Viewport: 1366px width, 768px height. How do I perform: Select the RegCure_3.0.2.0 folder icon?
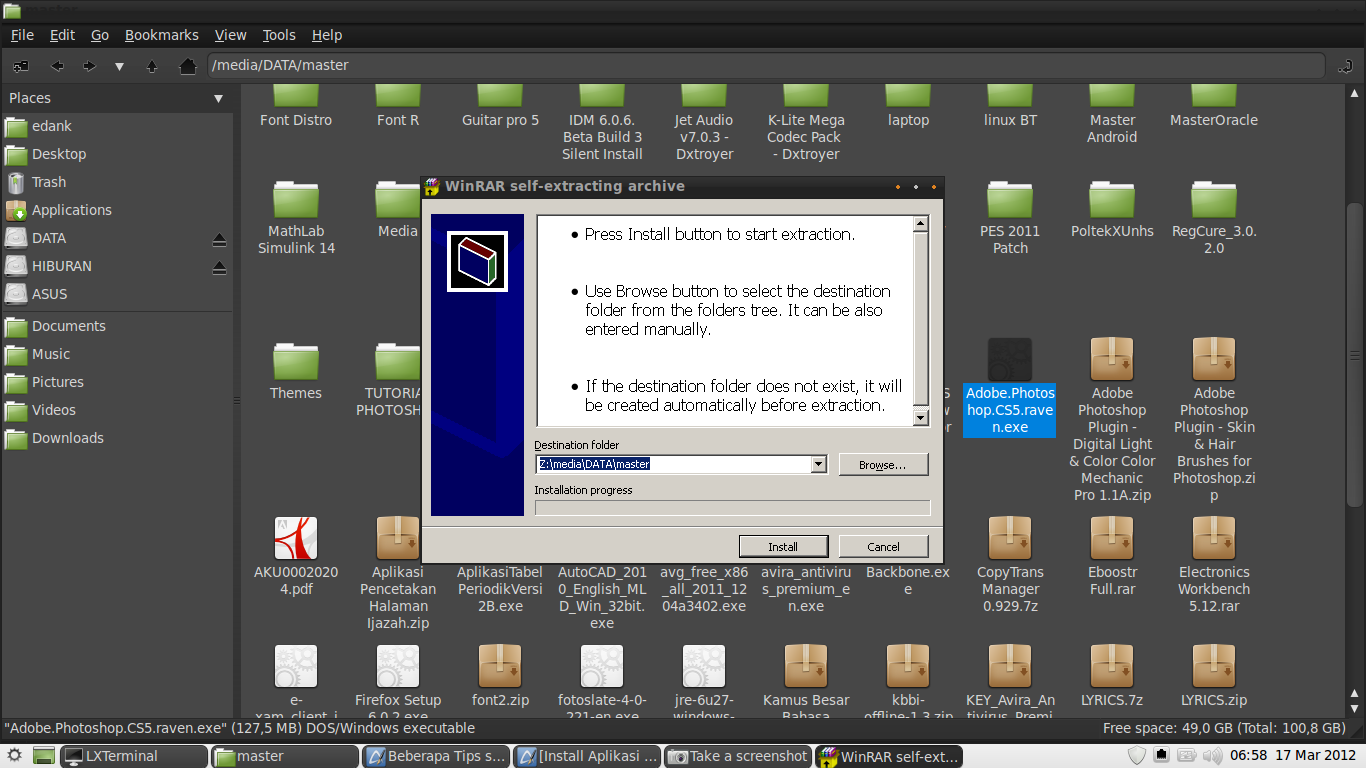pyautogui.click(x=1214, y=200)
